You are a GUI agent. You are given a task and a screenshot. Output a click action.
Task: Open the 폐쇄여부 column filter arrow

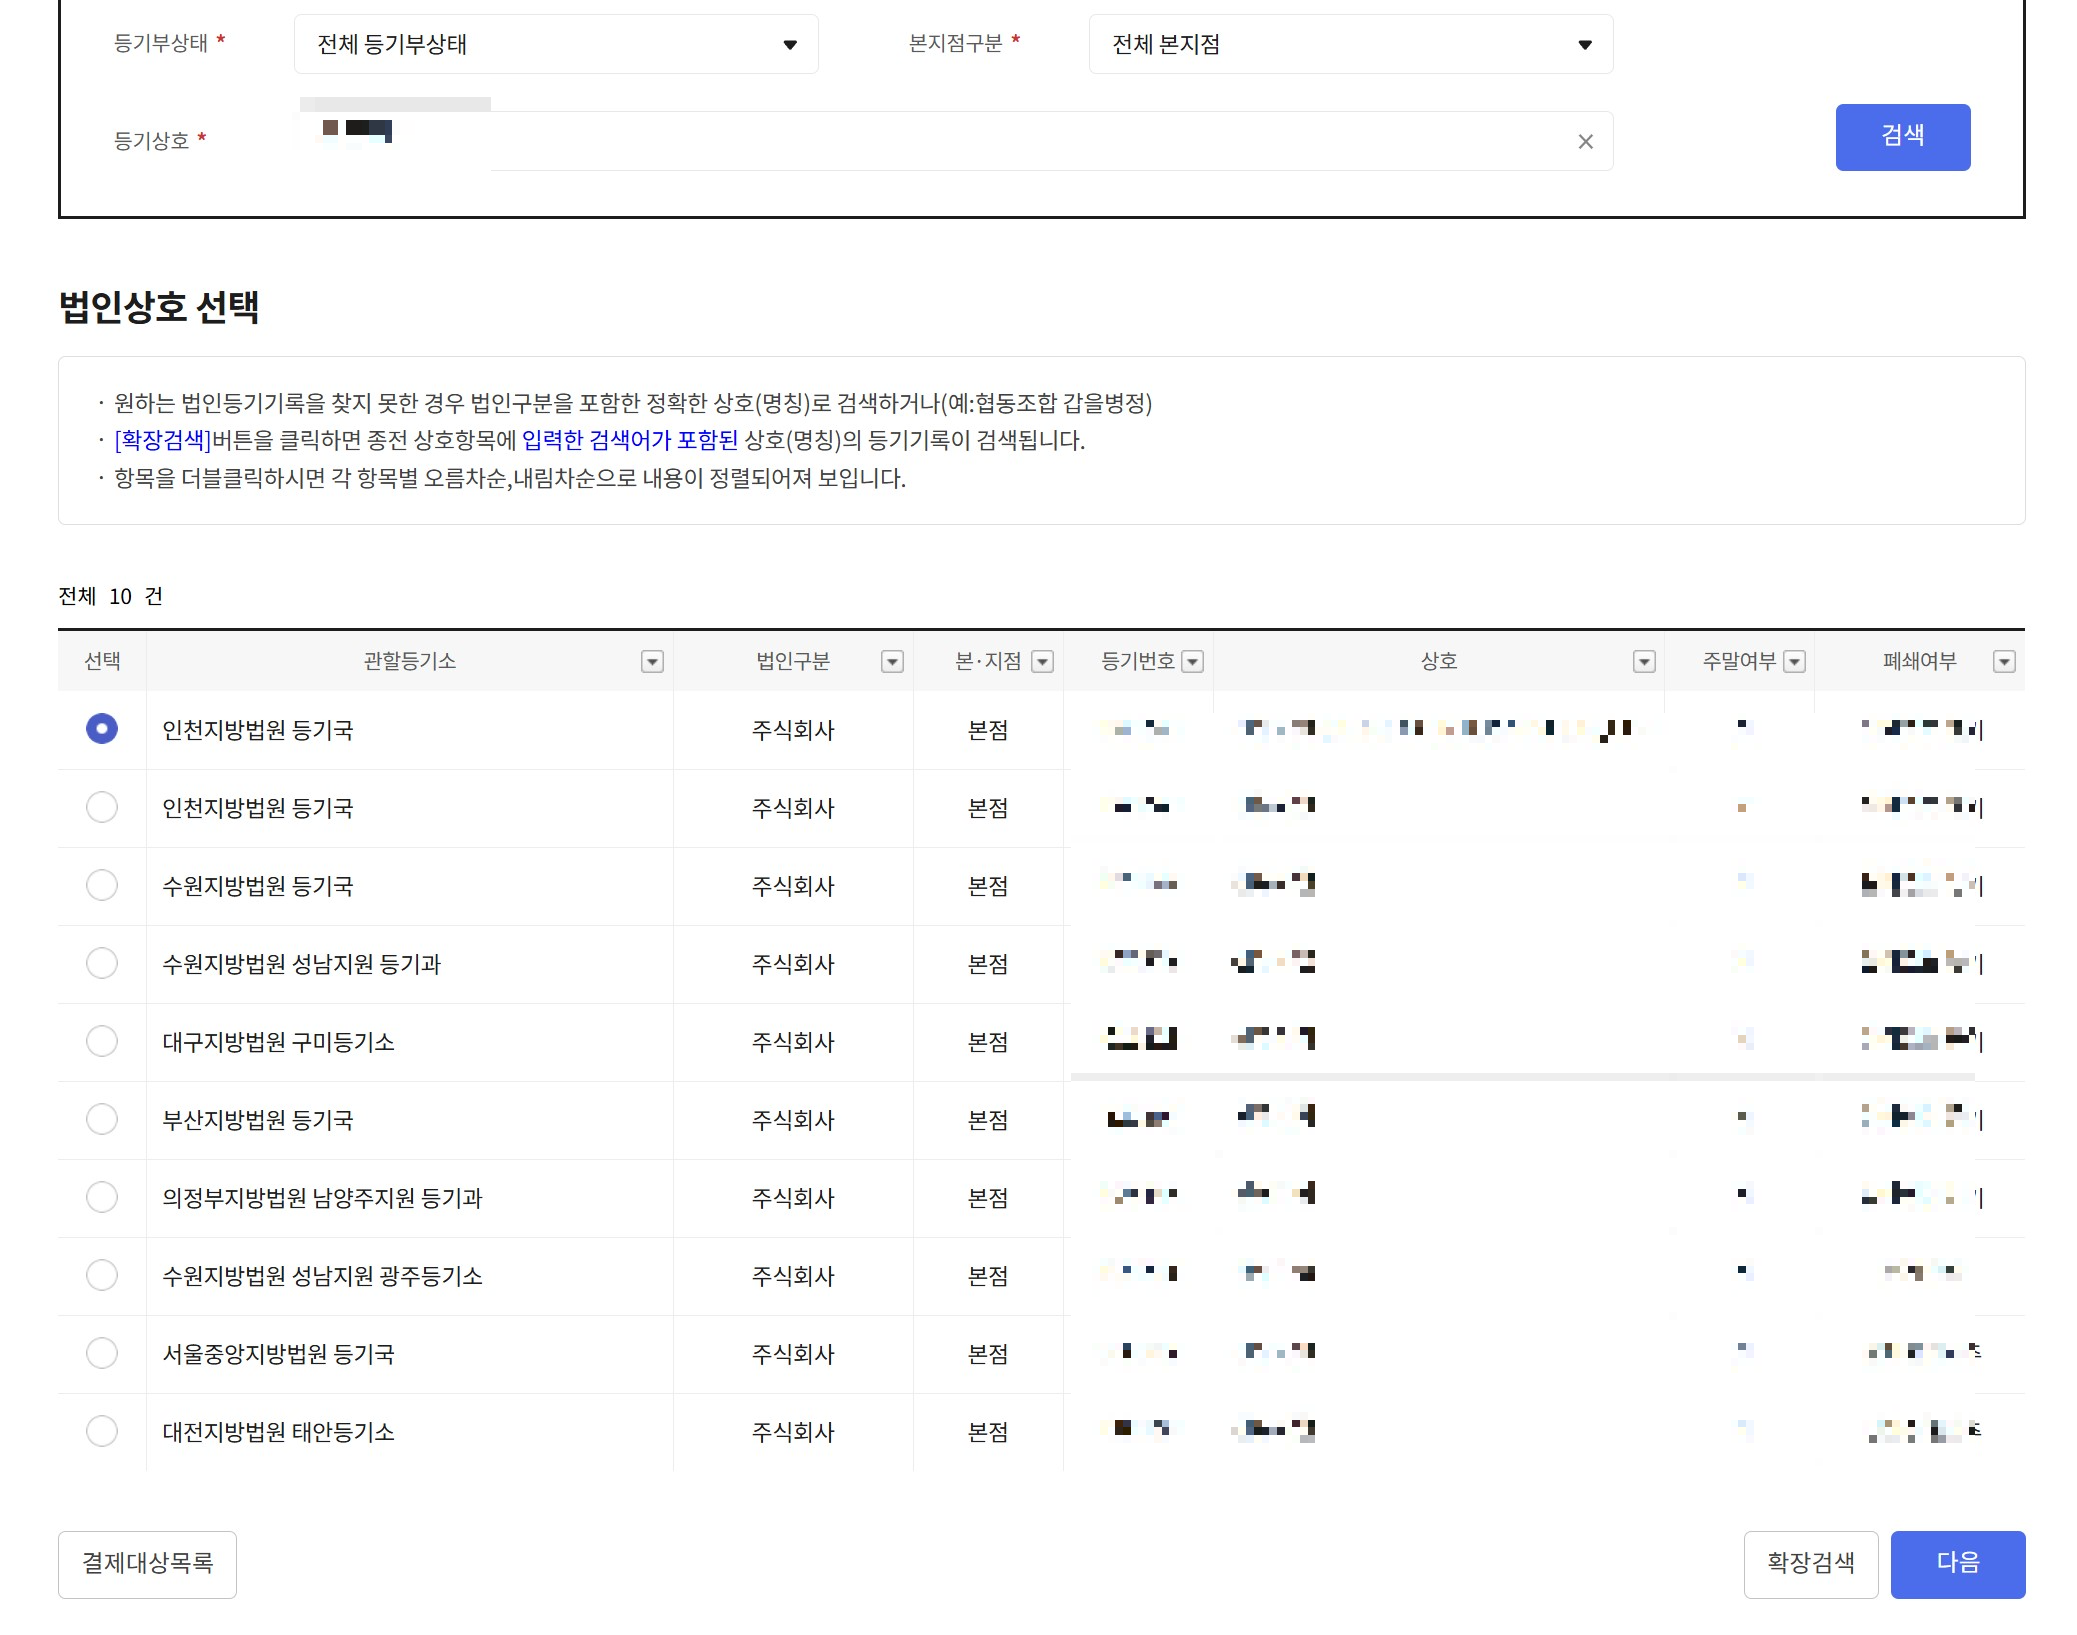click(x=2004, y=661)
